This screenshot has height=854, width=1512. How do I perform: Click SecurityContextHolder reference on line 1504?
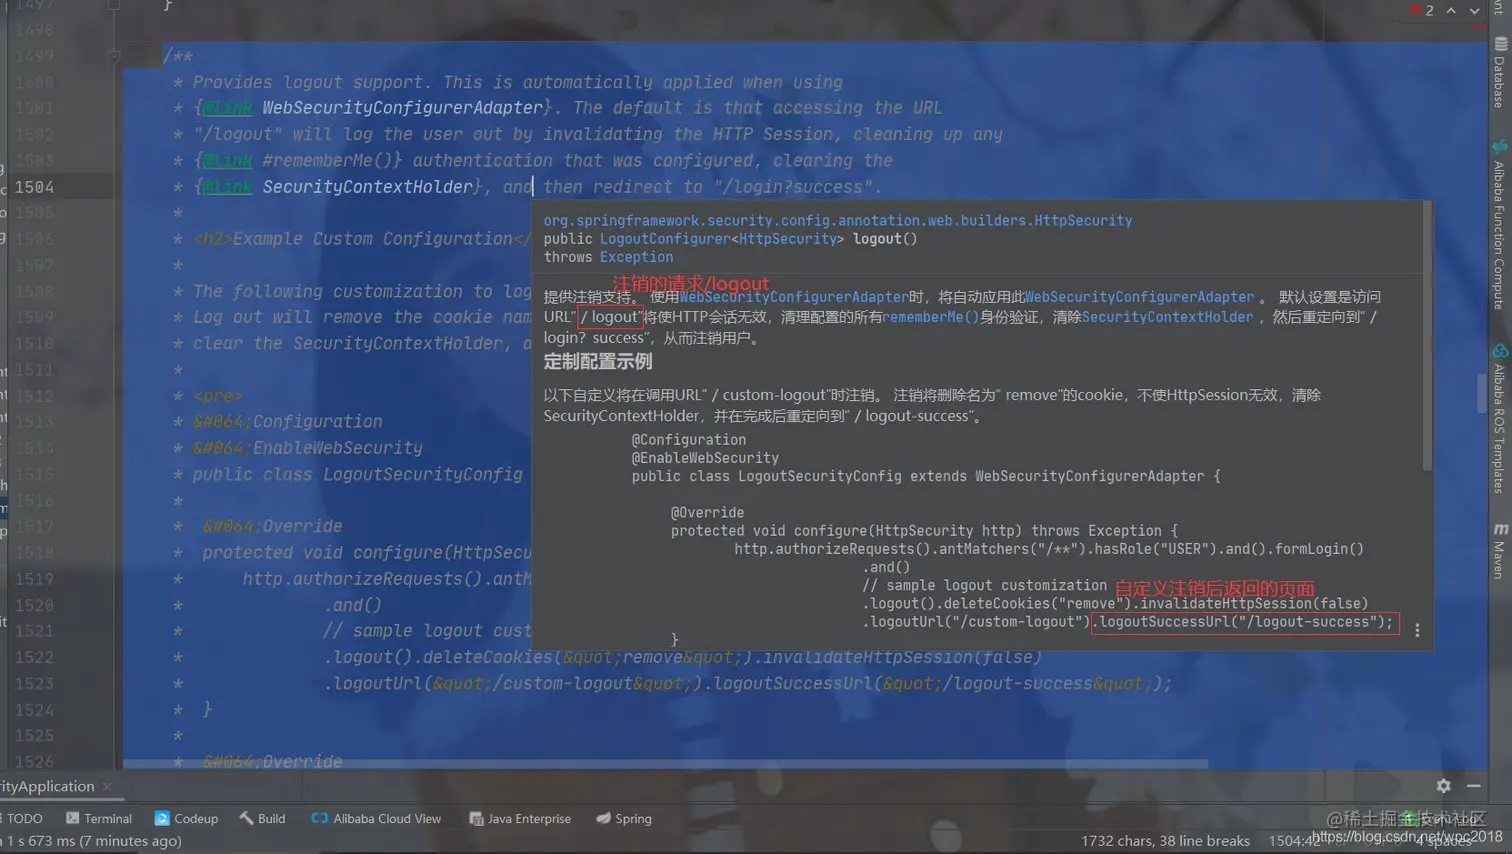367,187
